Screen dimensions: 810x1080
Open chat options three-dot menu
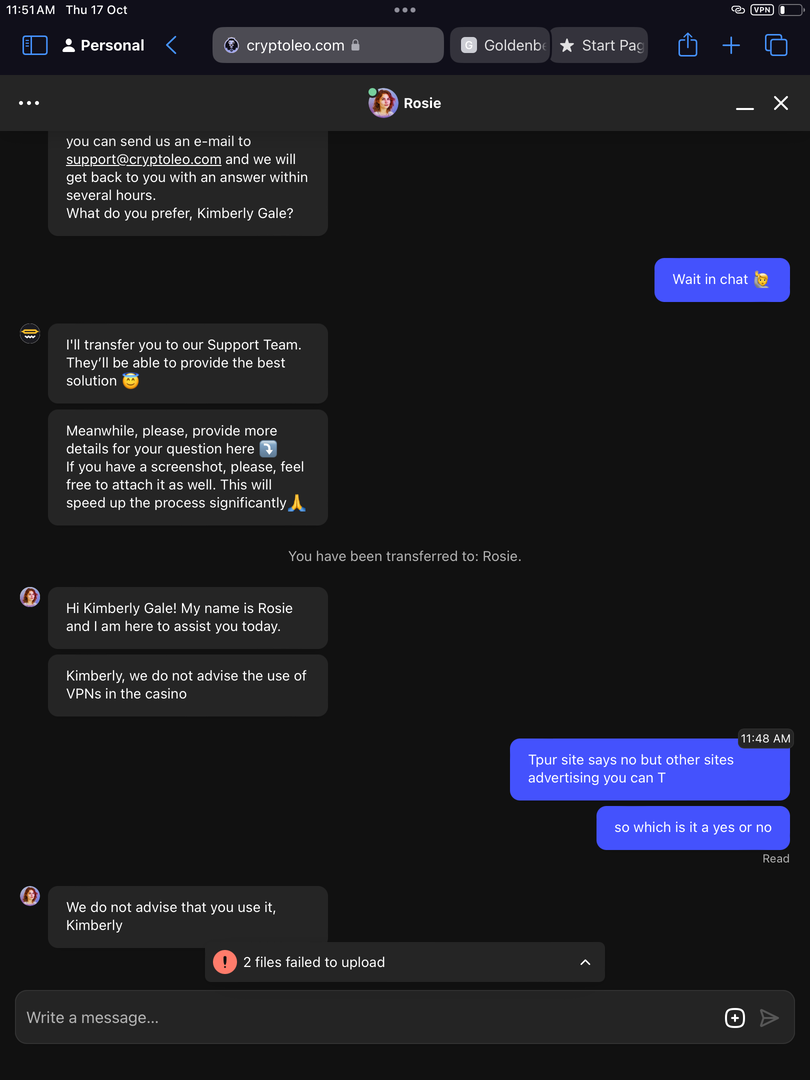pyautogui.click(x=29, y=103)
